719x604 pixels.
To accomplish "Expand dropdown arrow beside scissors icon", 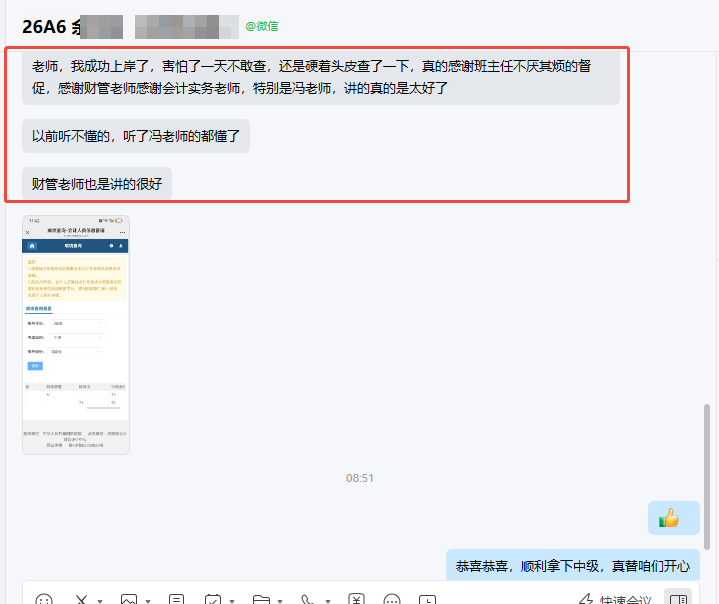I will click(x=100, y=601).
